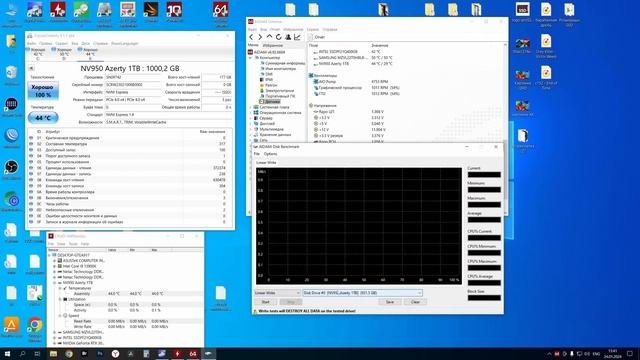Switch to the Меню tab in AIDA64

coord(253,45)
